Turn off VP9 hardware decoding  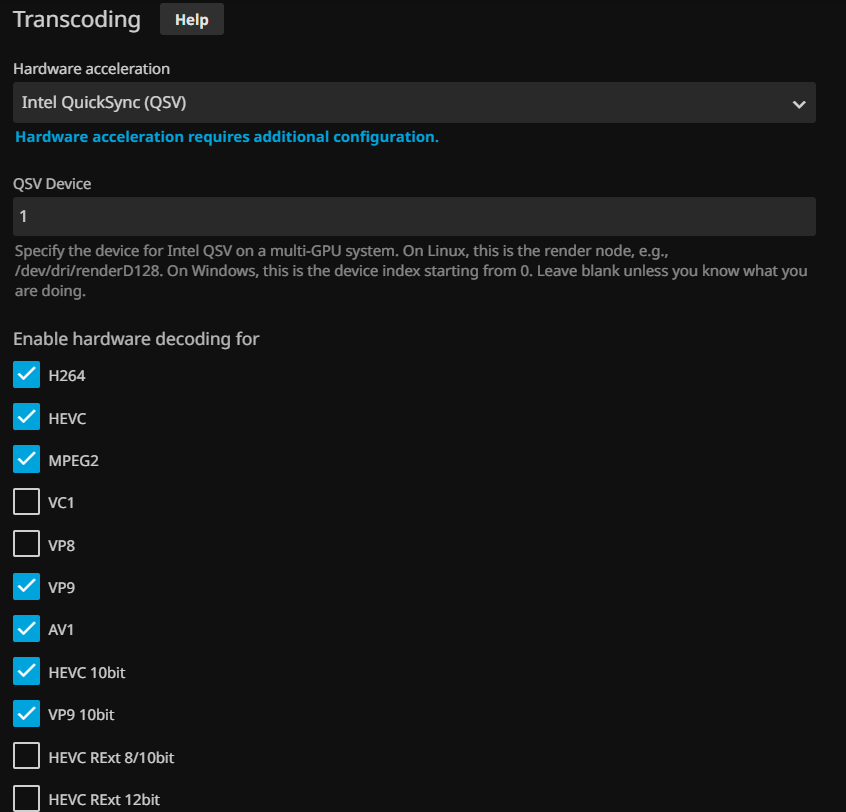point(27,587)
